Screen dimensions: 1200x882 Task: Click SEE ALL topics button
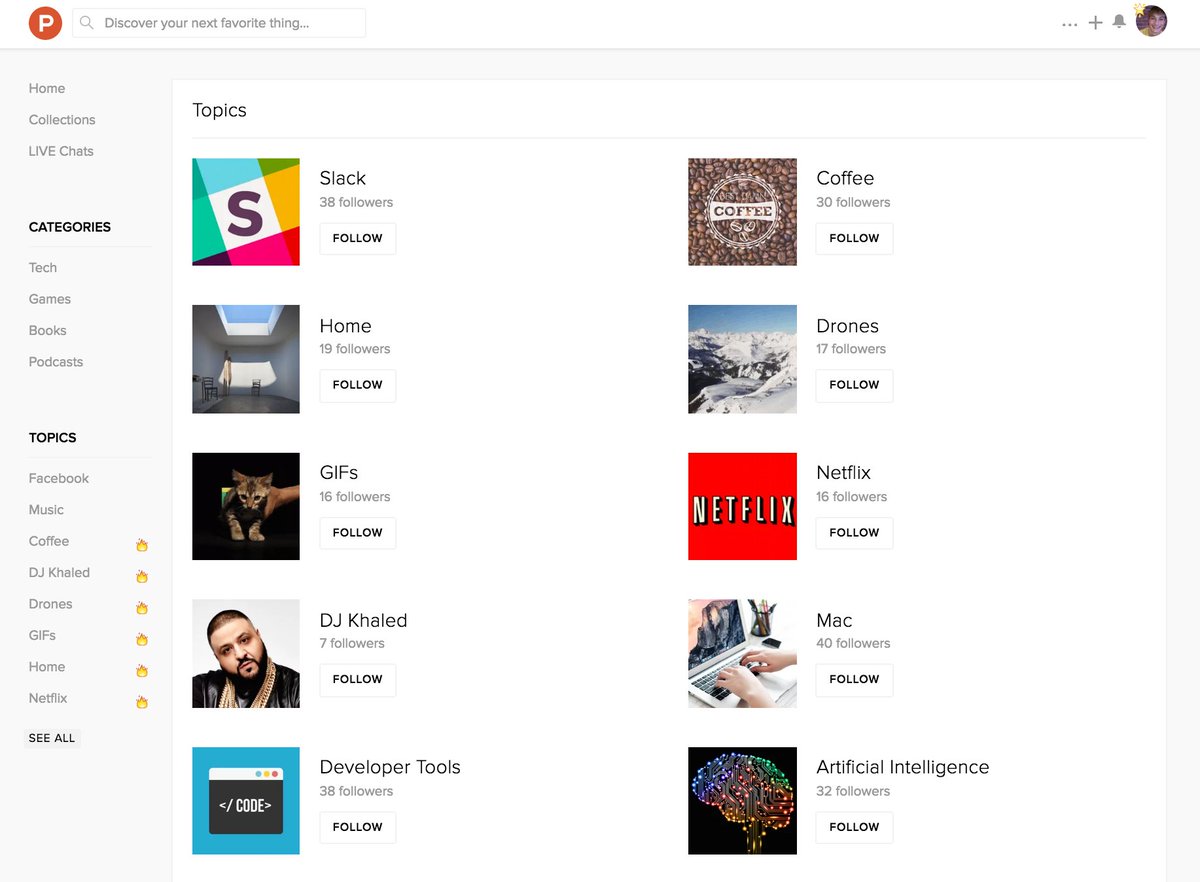pos(52,738)
